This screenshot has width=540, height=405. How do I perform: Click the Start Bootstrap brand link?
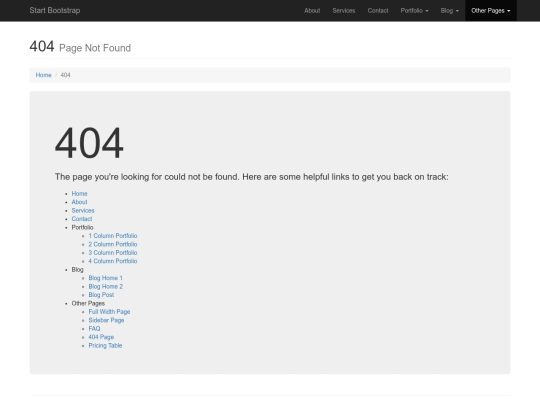pos(55,10)
